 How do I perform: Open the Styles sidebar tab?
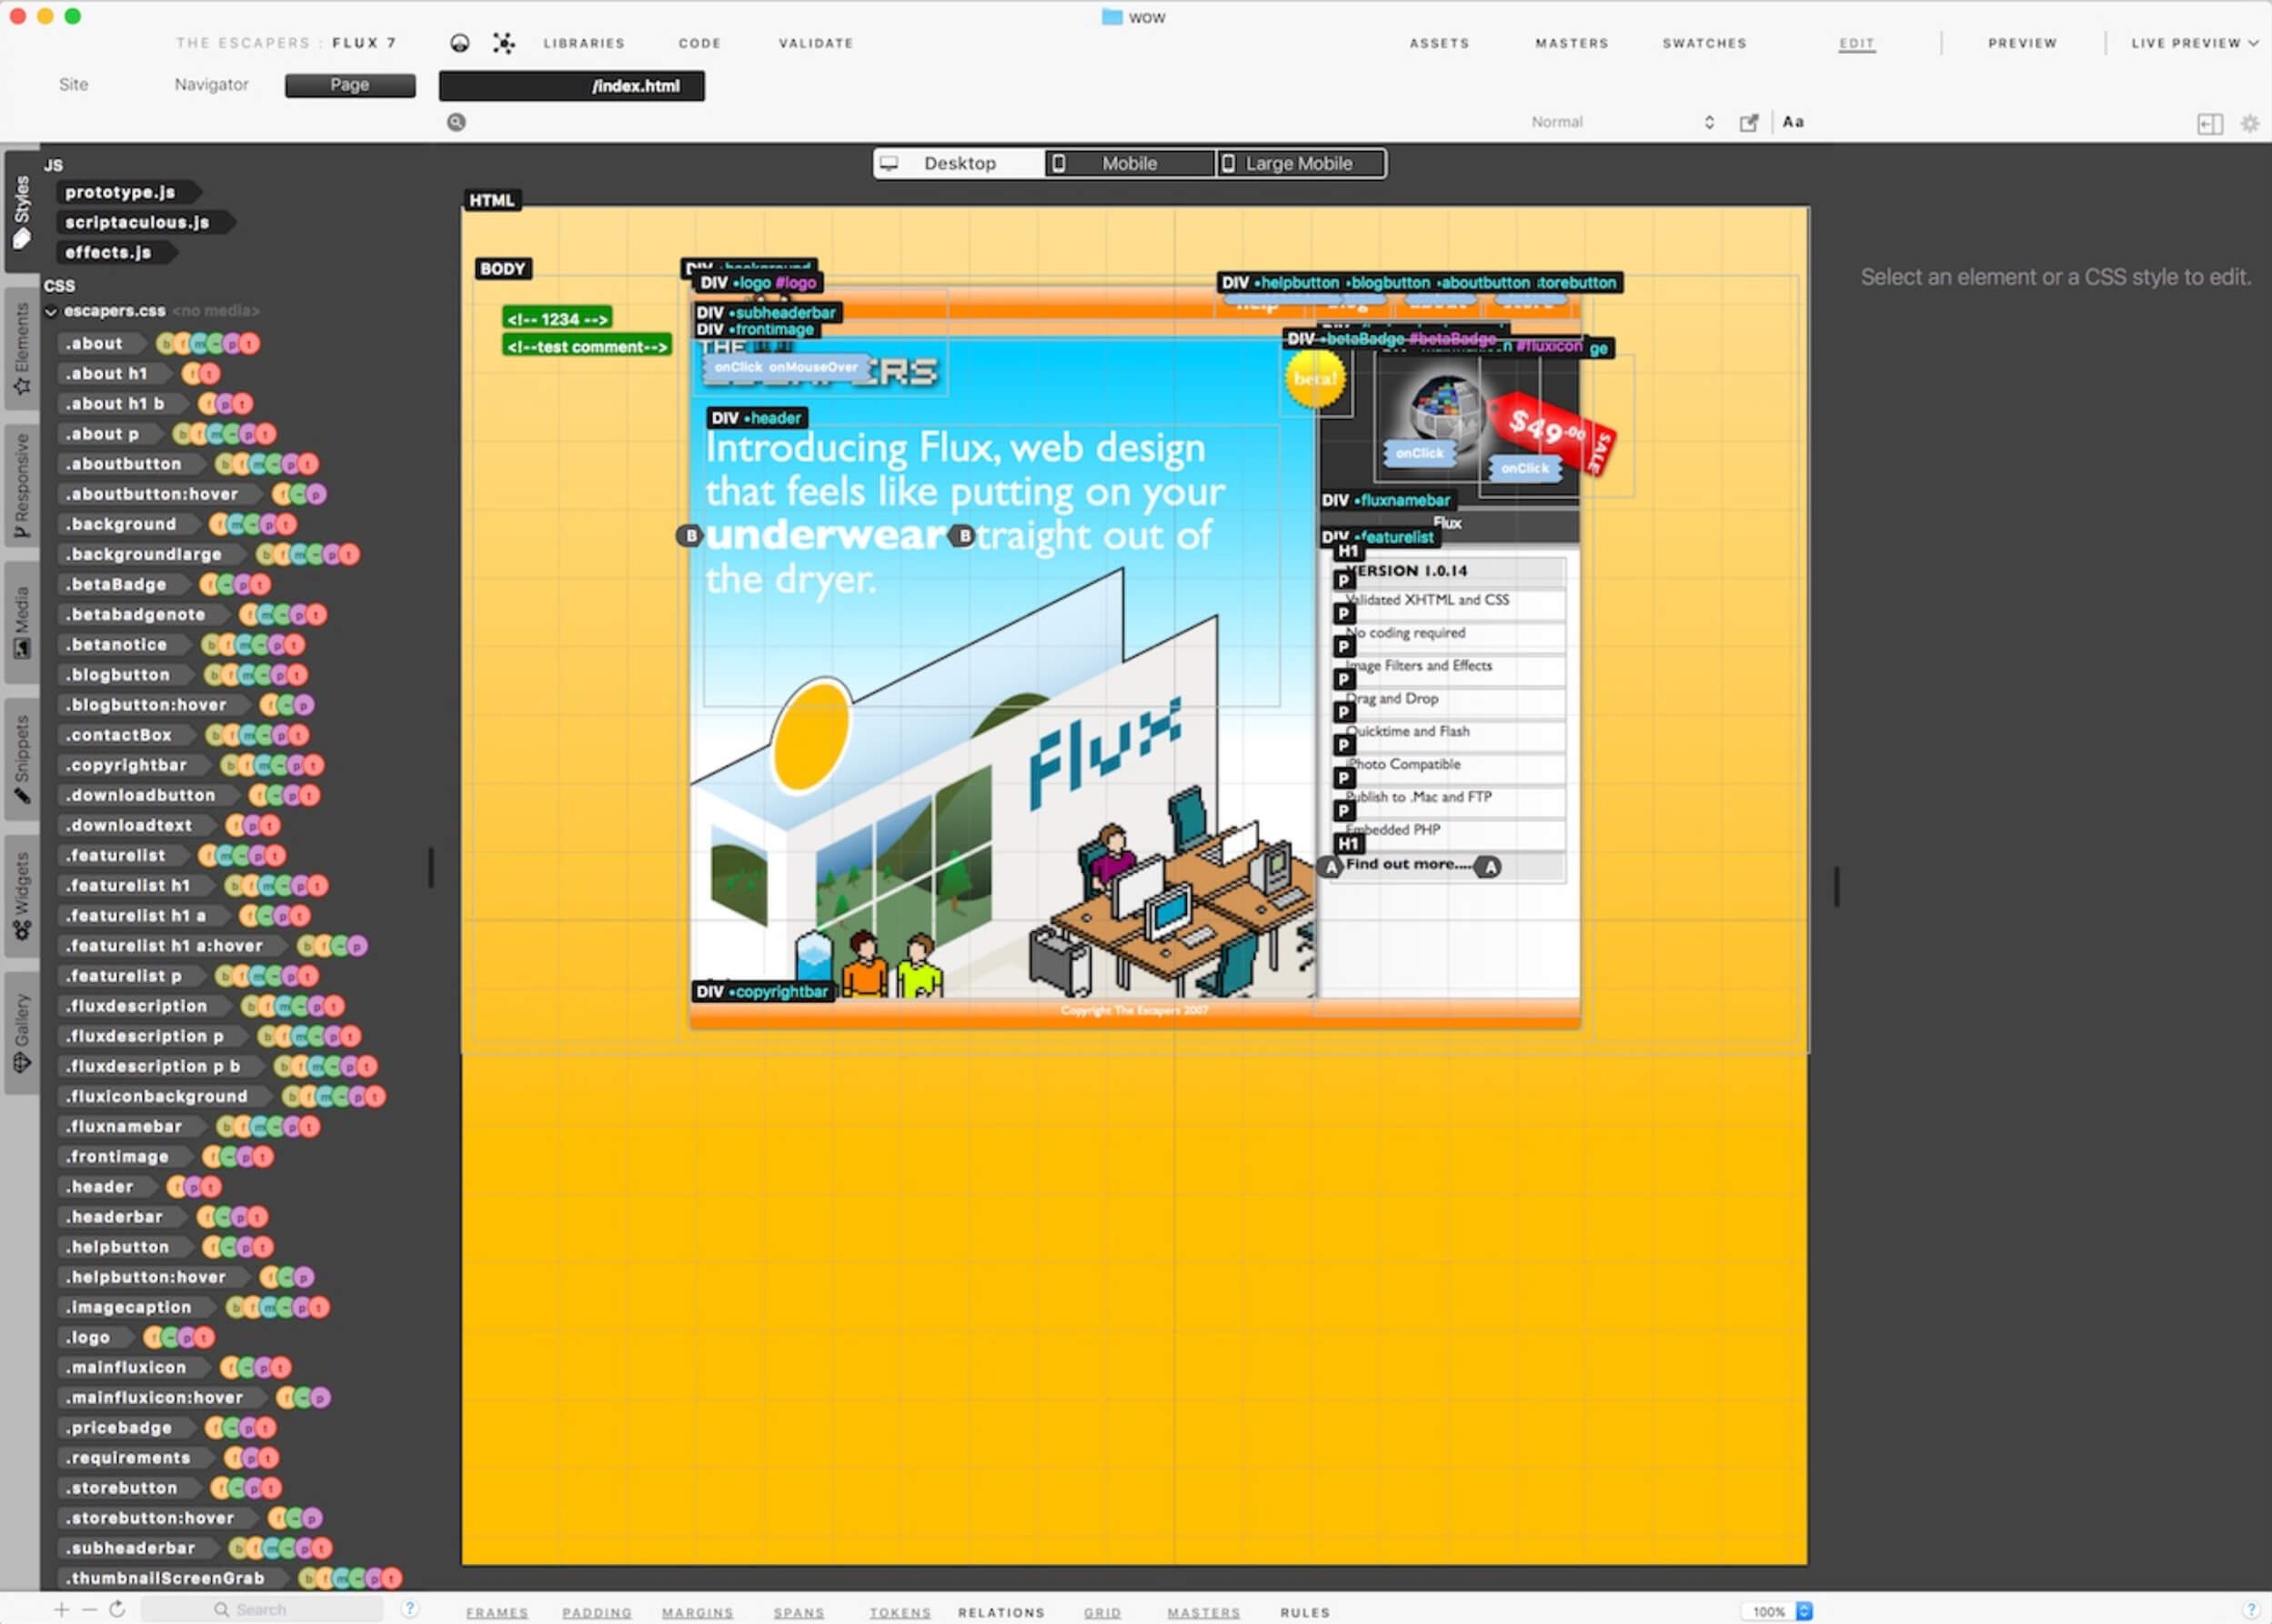click(x=22, y=212)
